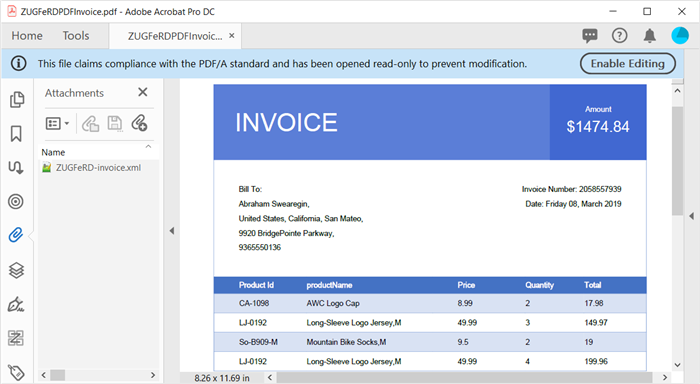Screen dimensions: 700x384
Task: Open the Layers panel icon
Action: pos(17,270)
